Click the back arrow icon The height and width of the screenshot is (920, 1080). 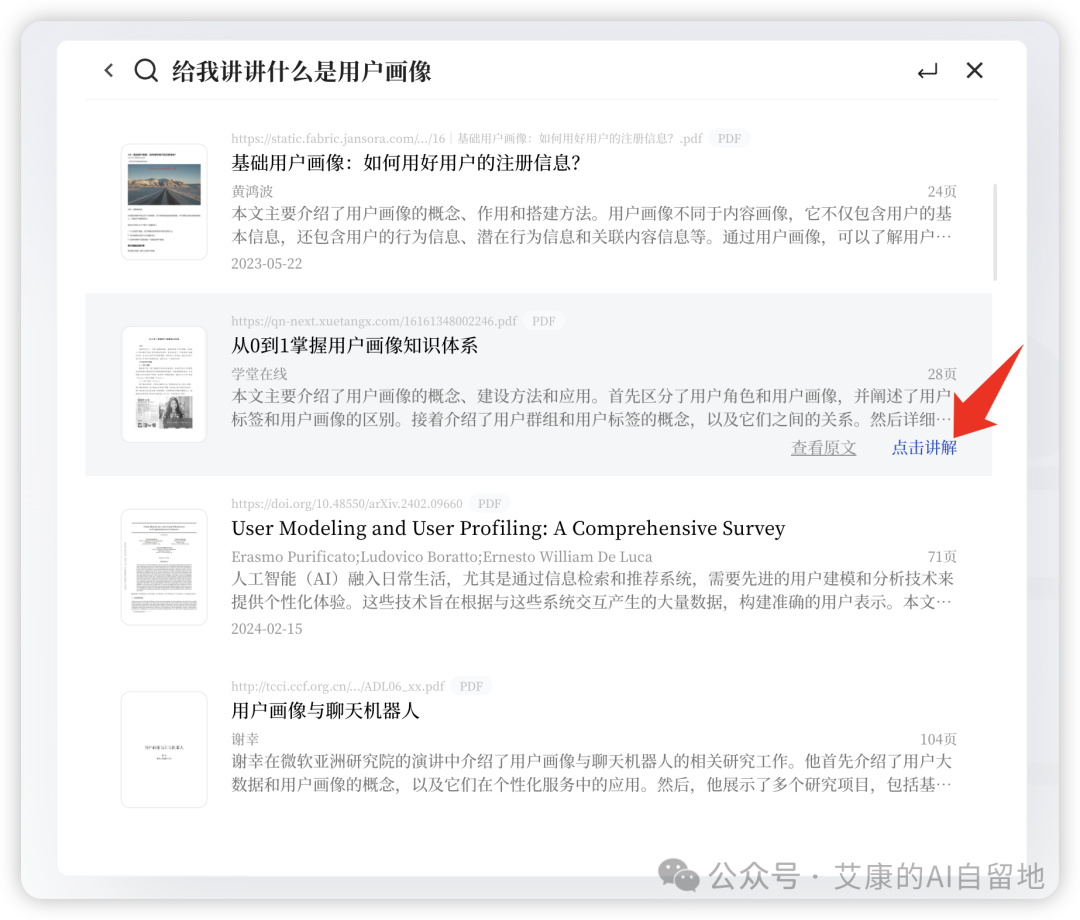(x=109, y=70)
